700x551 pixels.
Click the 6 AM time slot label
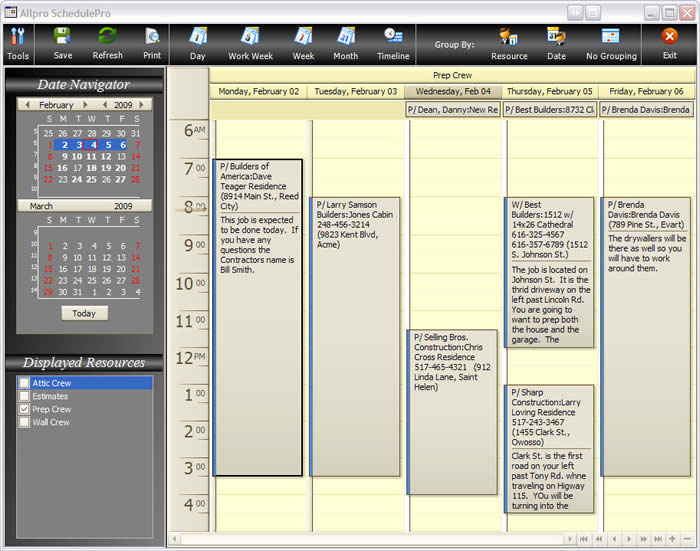coord(194,130)
